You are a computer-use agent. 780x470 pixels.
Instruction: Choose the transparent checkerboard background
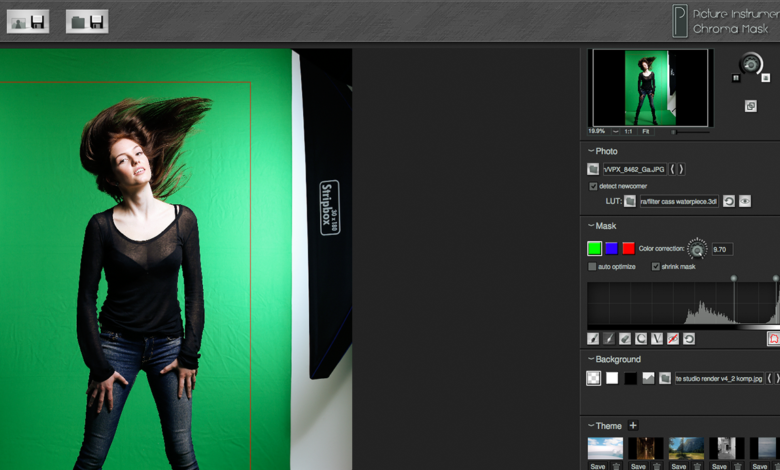(593, 379)
